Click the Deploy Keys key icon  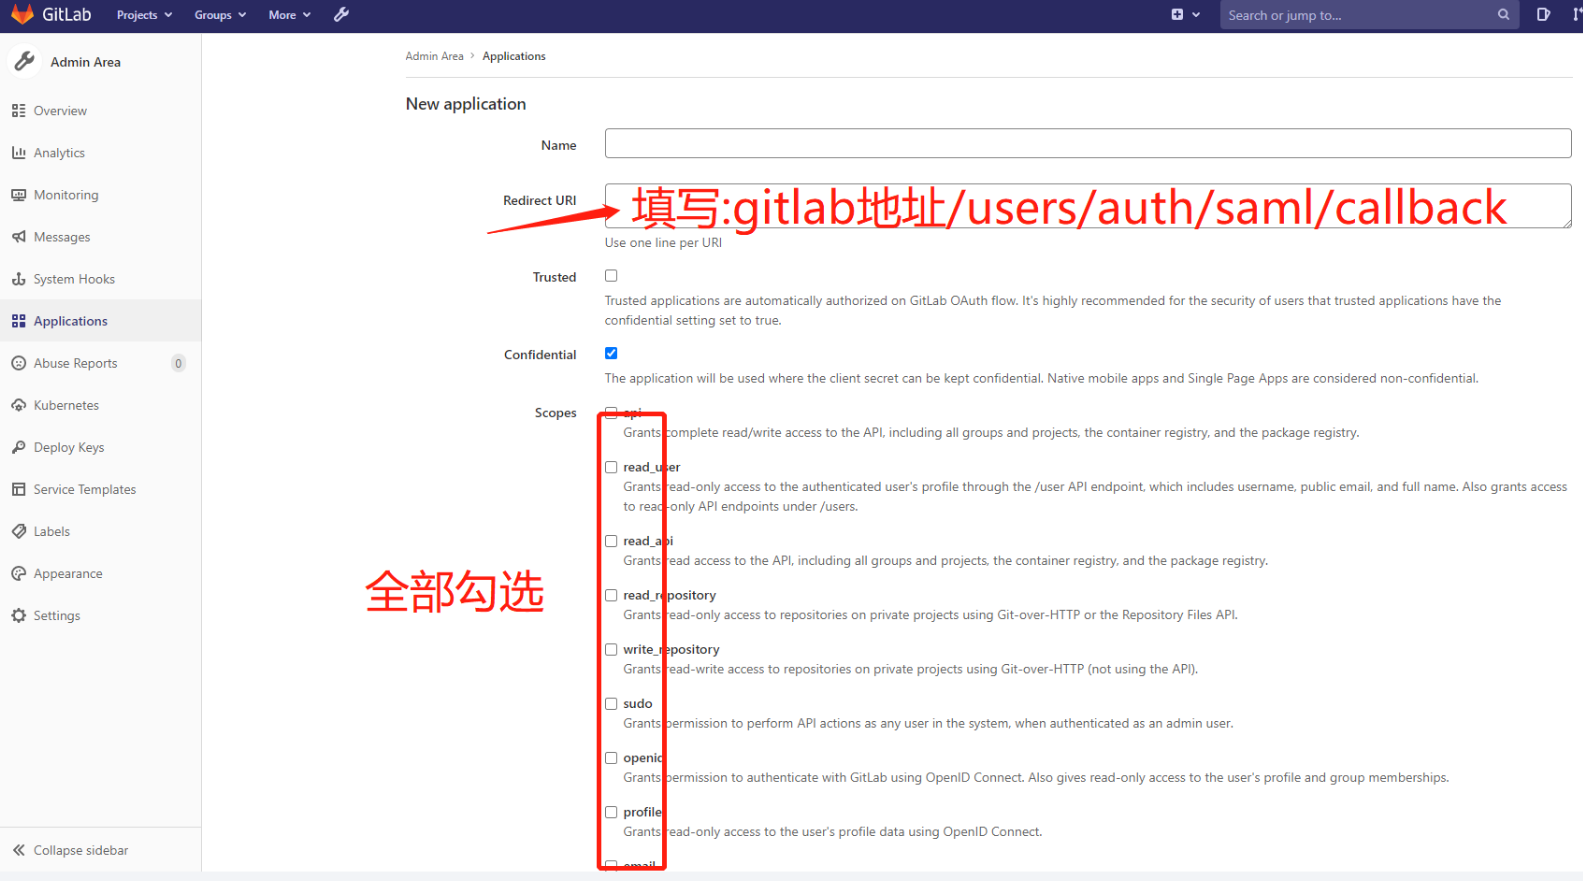pyautogui.click(x=19, y=447)
